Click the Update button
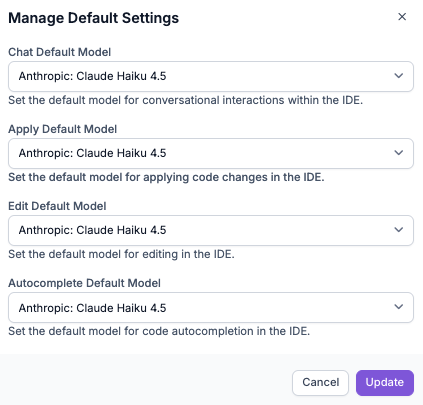The width and height of the screenshot is (423, 405). [x=385, y=383]
